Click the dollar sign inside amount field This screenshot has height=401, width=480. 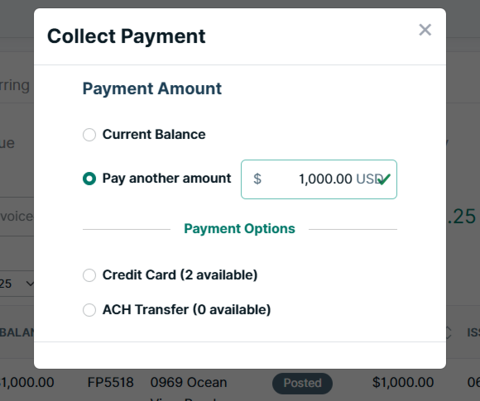pos(257,179)
